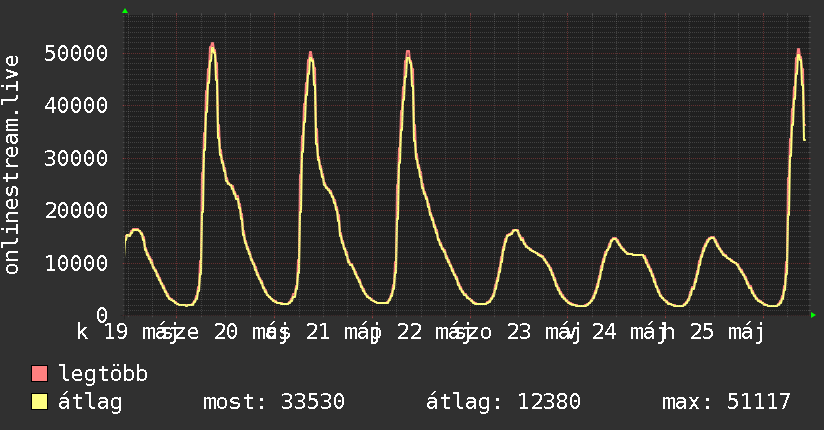The height and width of the screenshot is (430, 824).
Task: Click the 30000 y-axis label
Action: (76, 158)
